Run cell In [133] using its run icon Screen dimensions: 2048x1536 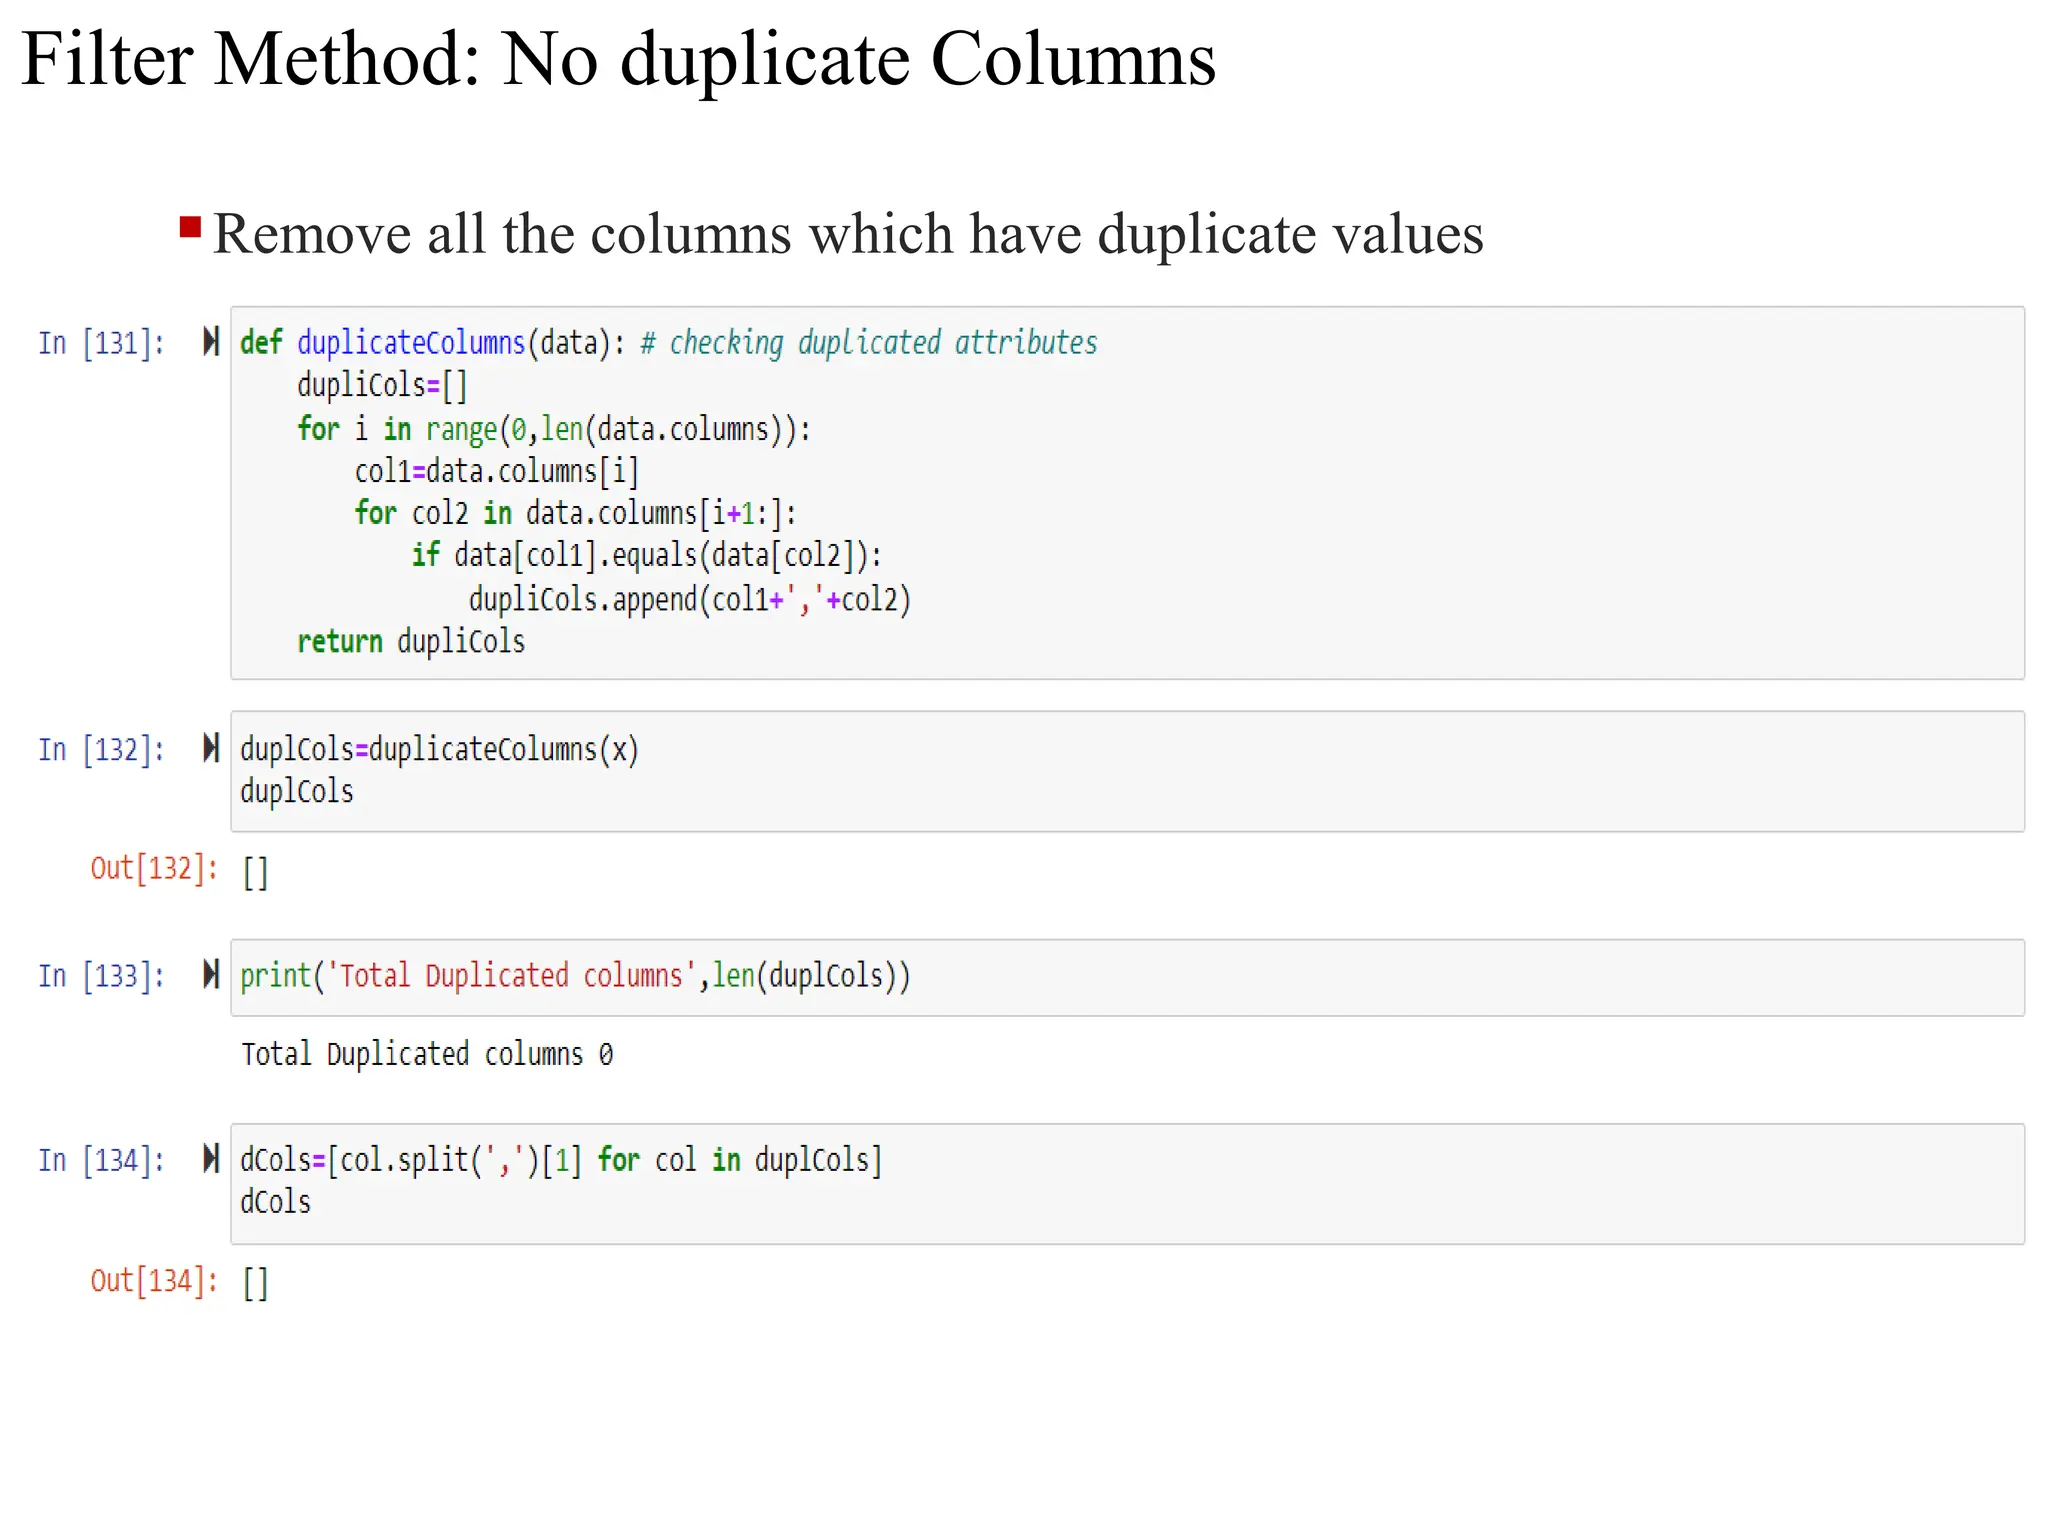point(211,973)
